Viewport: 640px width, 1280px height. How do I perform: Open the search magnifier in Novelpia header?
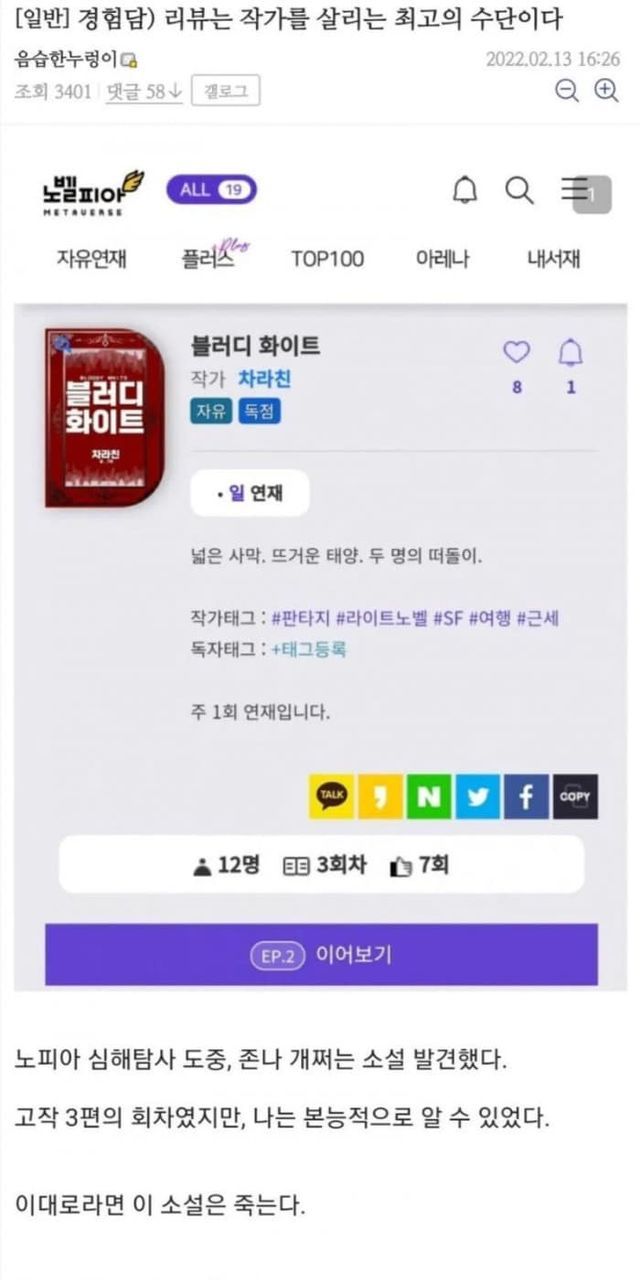(x=519, y=190)
